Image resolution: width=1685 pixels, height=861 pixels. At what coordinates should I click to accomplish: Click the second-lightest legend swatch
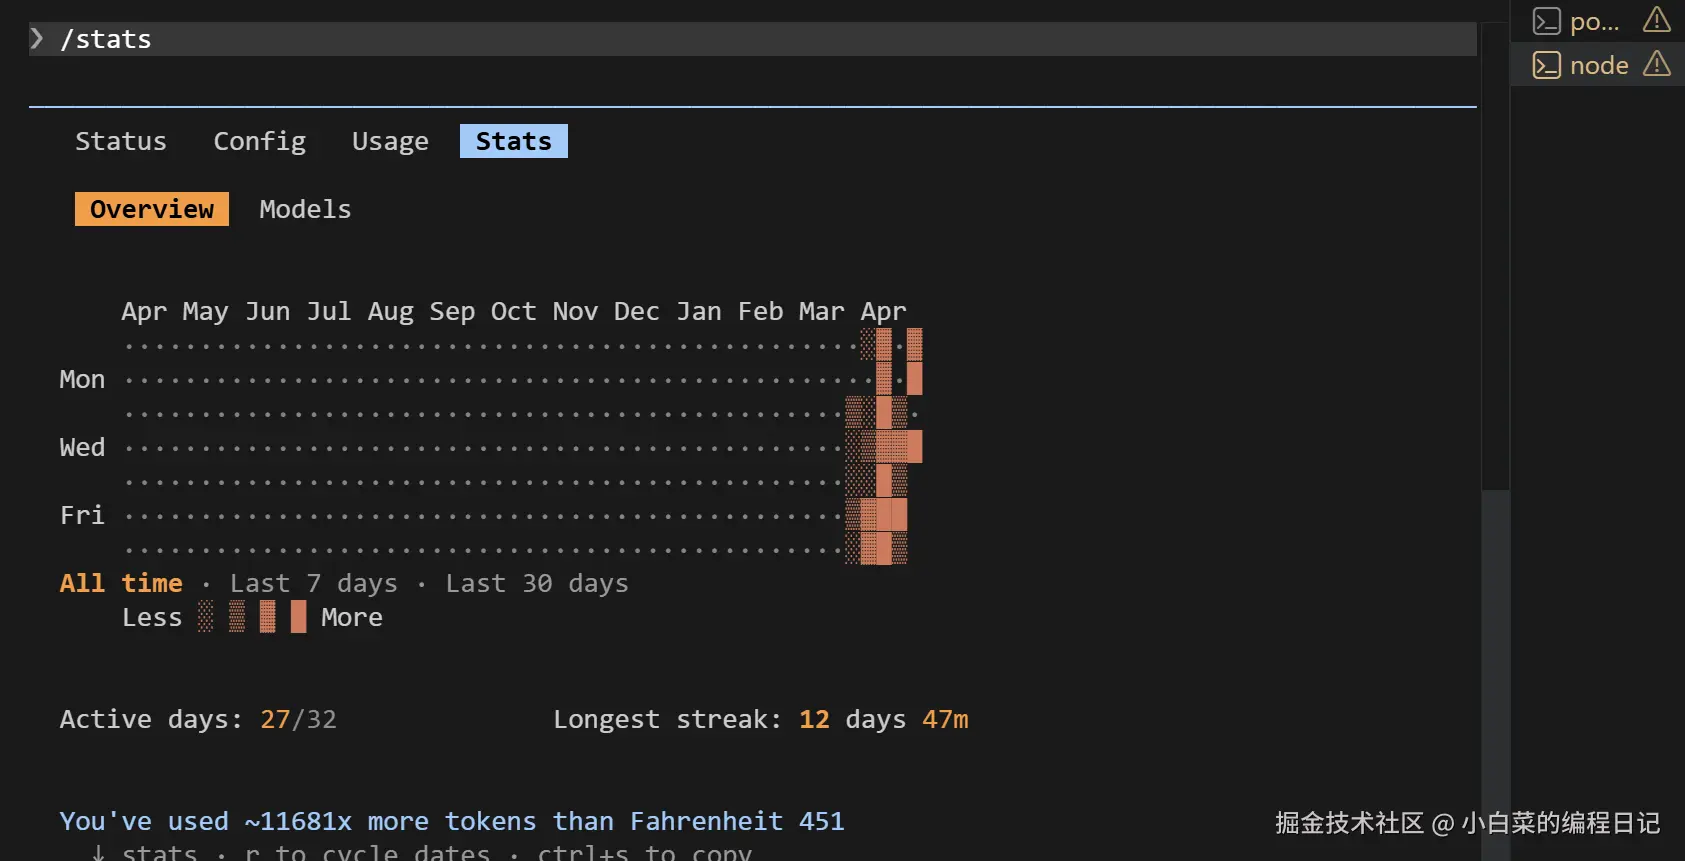(x=237, y=617)
